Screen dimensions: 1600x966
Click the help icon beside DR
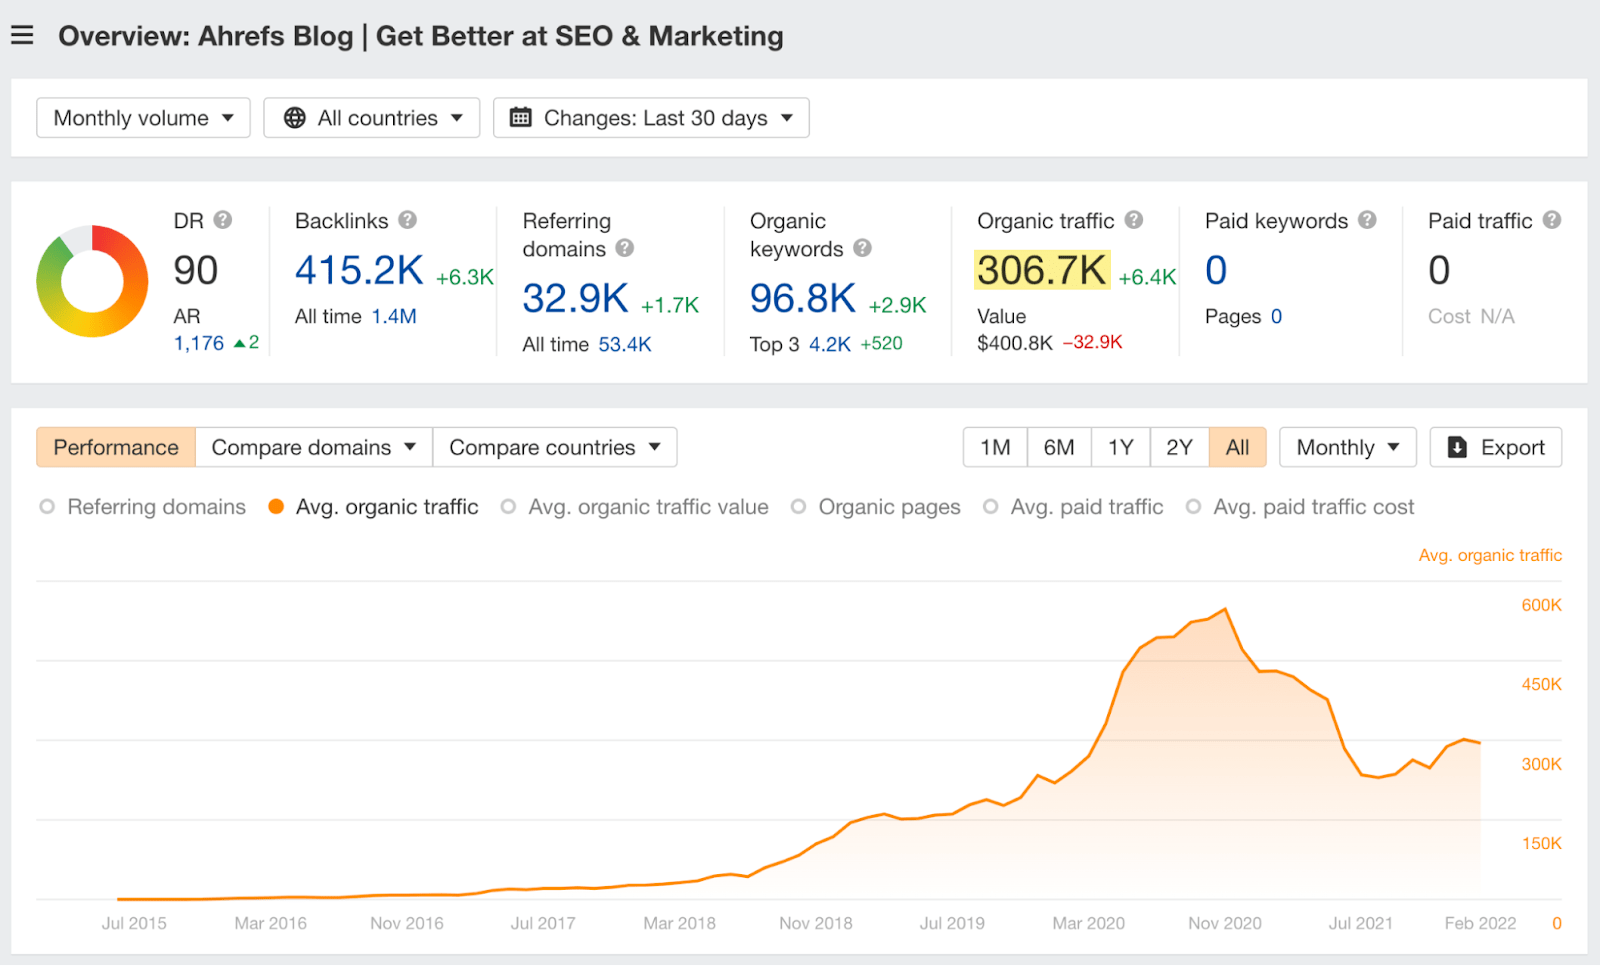pyautogui.click(x=223, y=220)
